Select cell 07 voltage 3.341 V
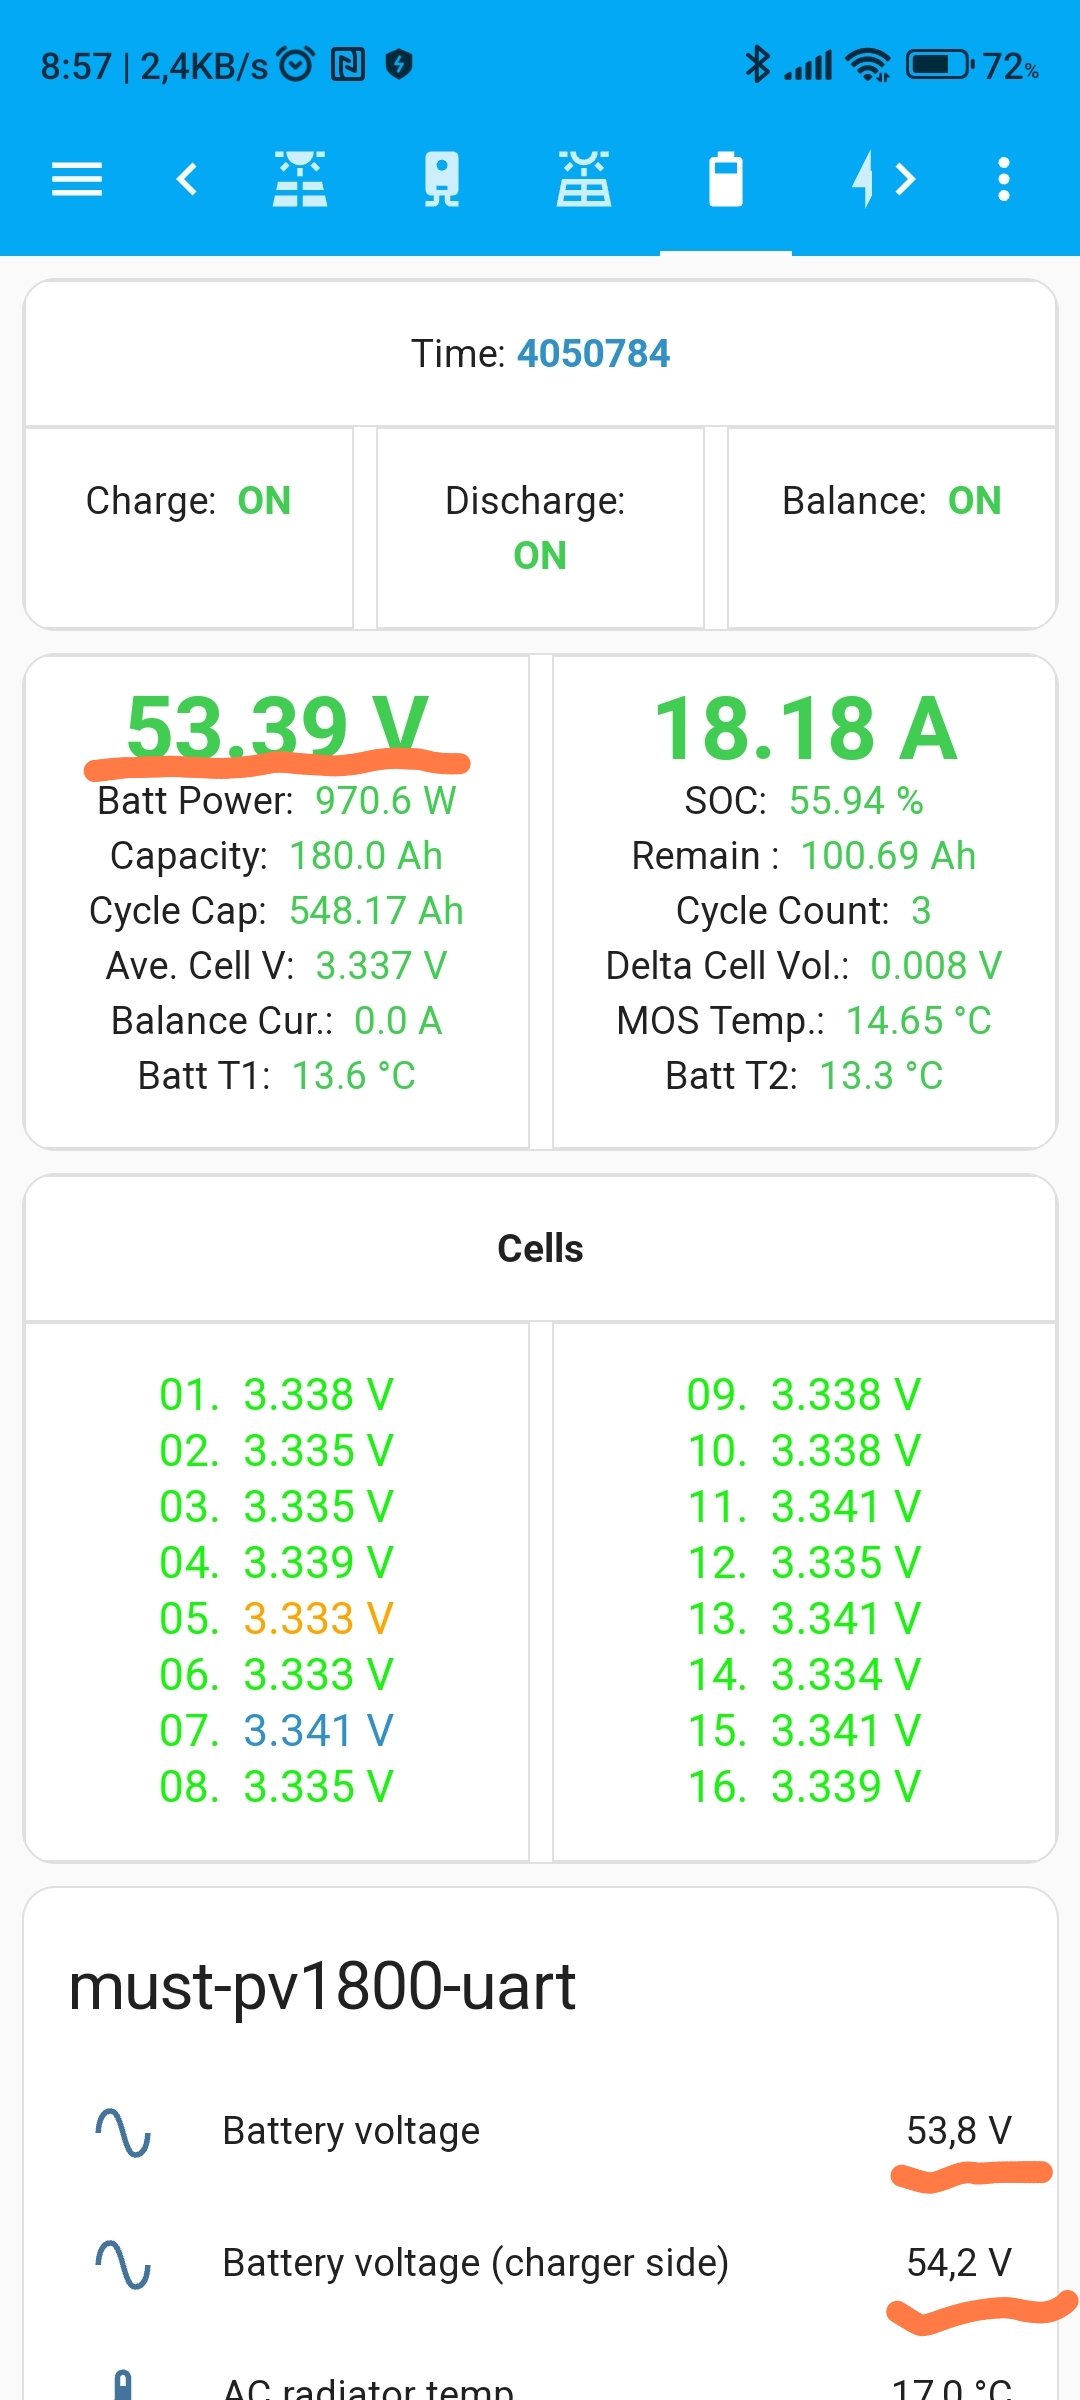1080x2400 pixels. pyautogui.click(x=318, y=1731)
